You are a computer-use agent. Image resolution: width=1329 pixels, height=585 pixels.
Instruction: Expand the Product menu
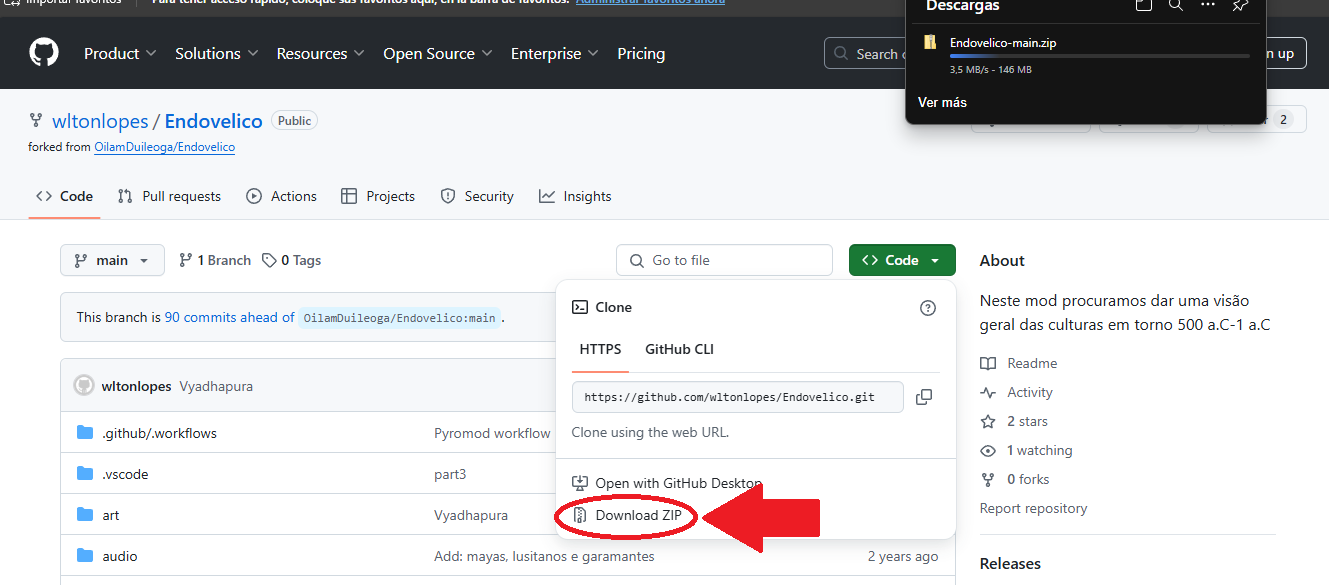pos(120,53)
